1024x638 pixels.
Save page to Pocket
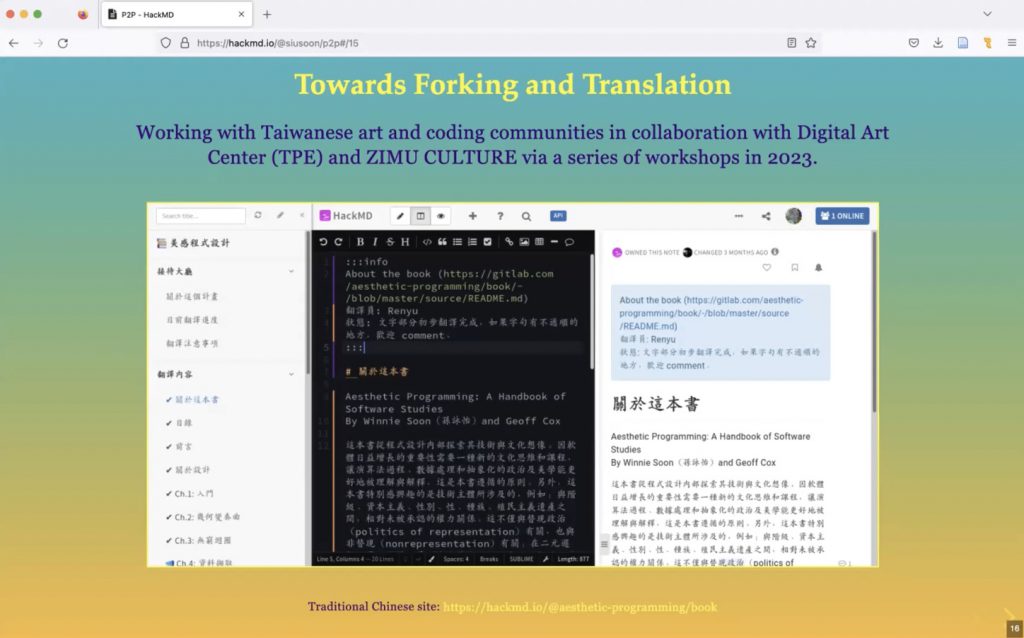[914, 43]
